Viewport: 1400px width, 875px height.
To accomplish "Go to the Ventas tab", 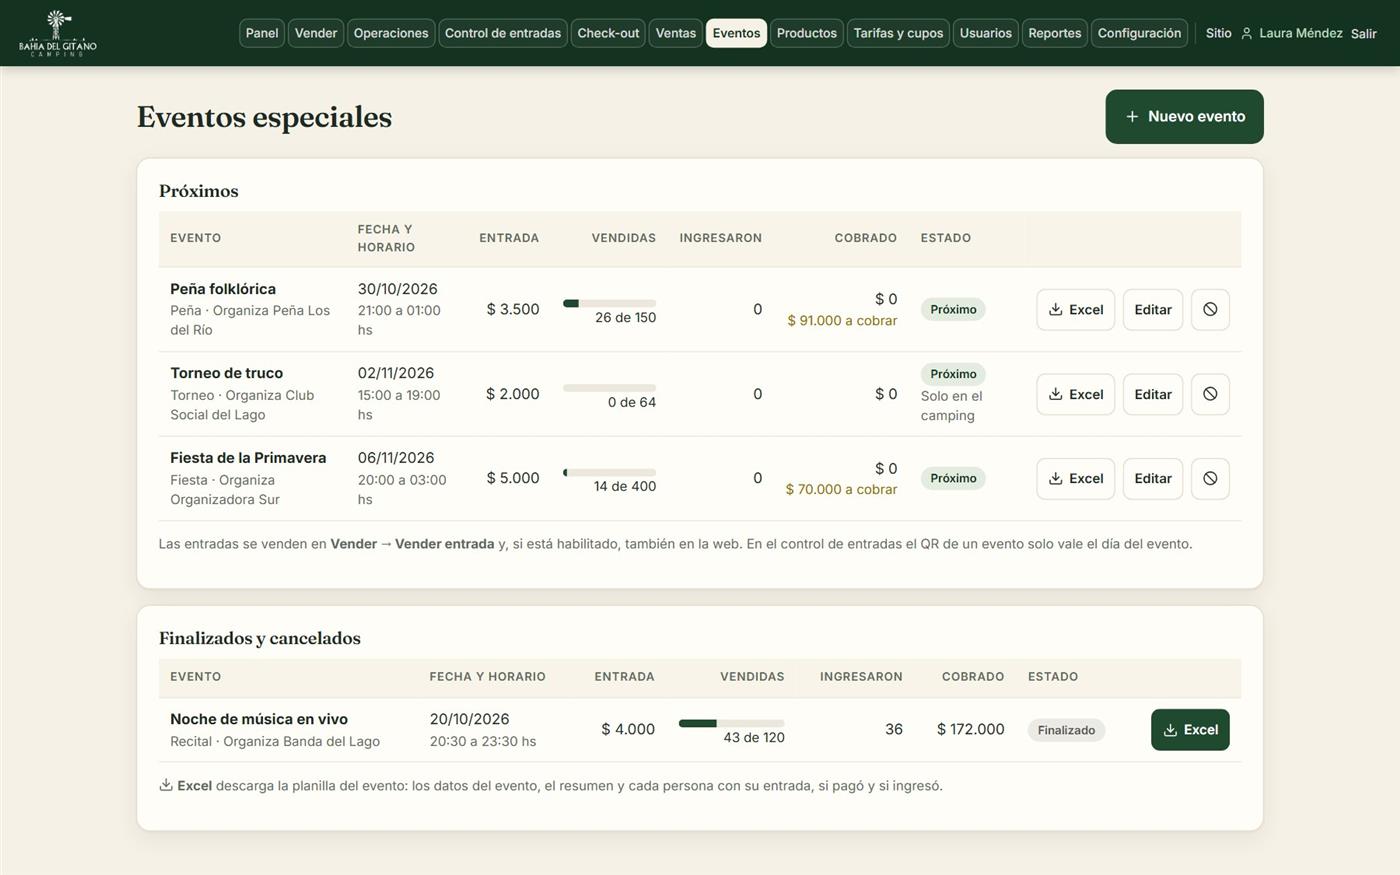I will [x=676, y=33].
